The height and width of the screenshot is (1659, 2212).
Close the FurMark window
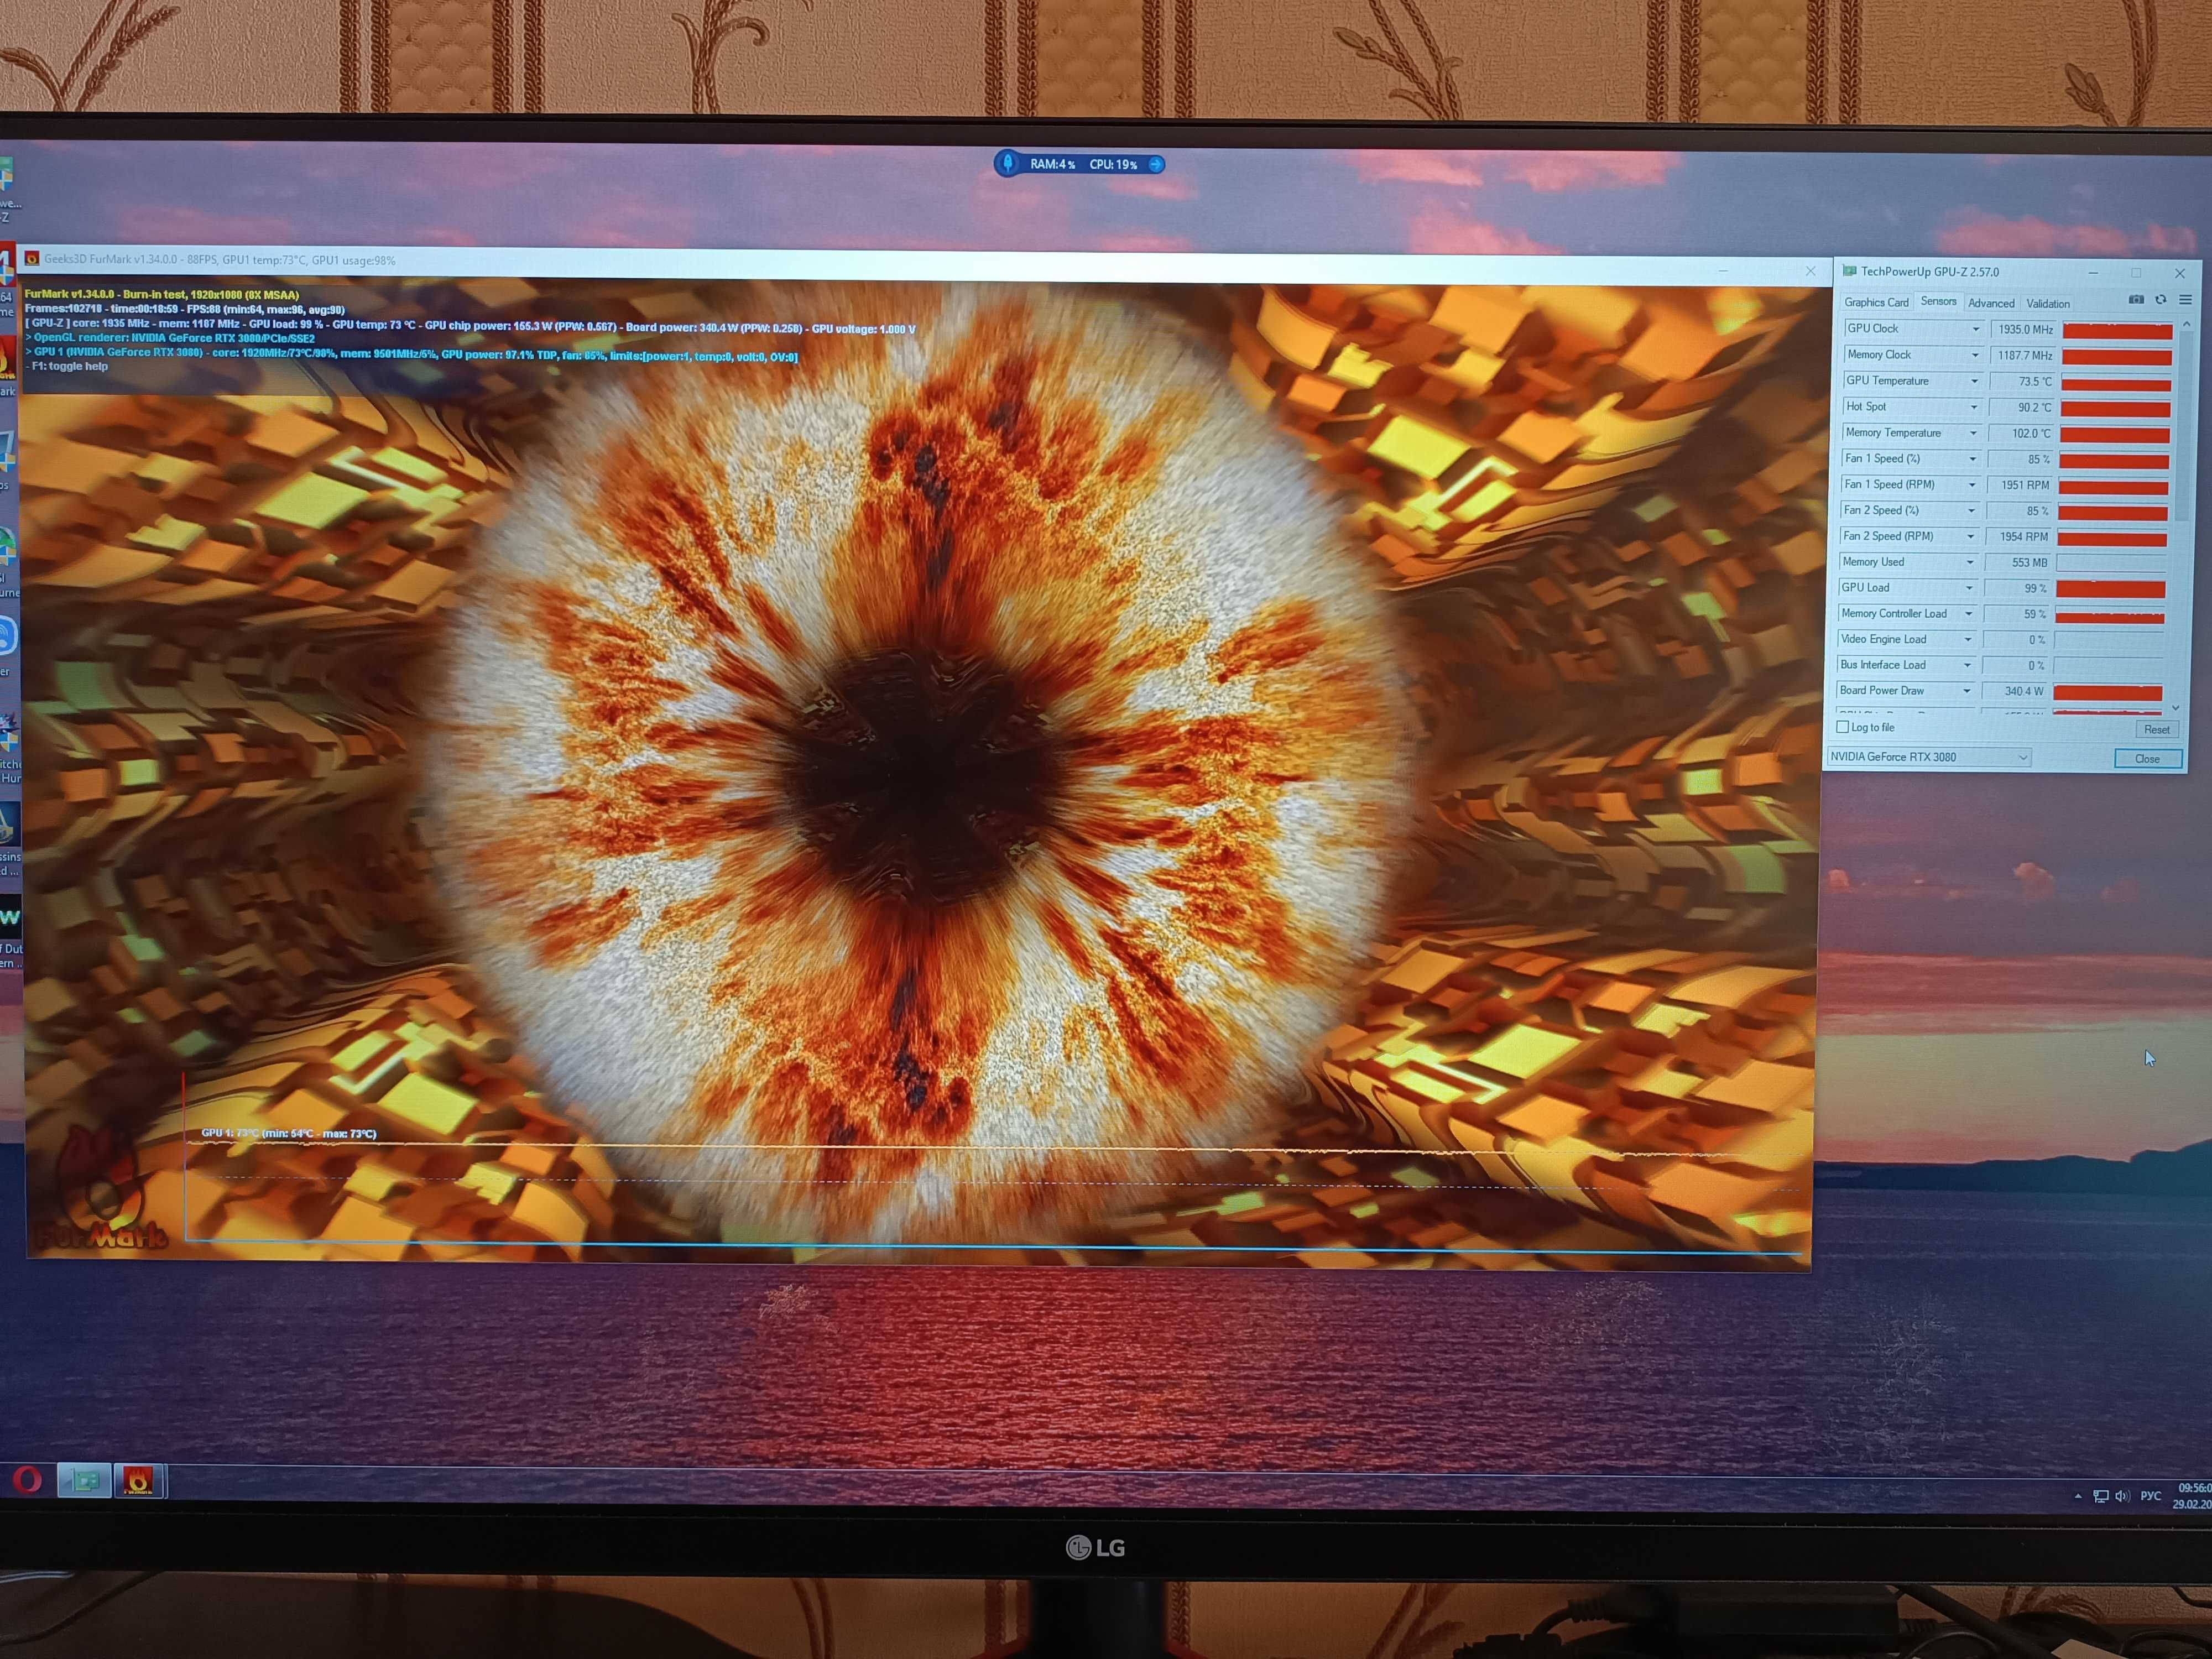[x=1810, y=271]
